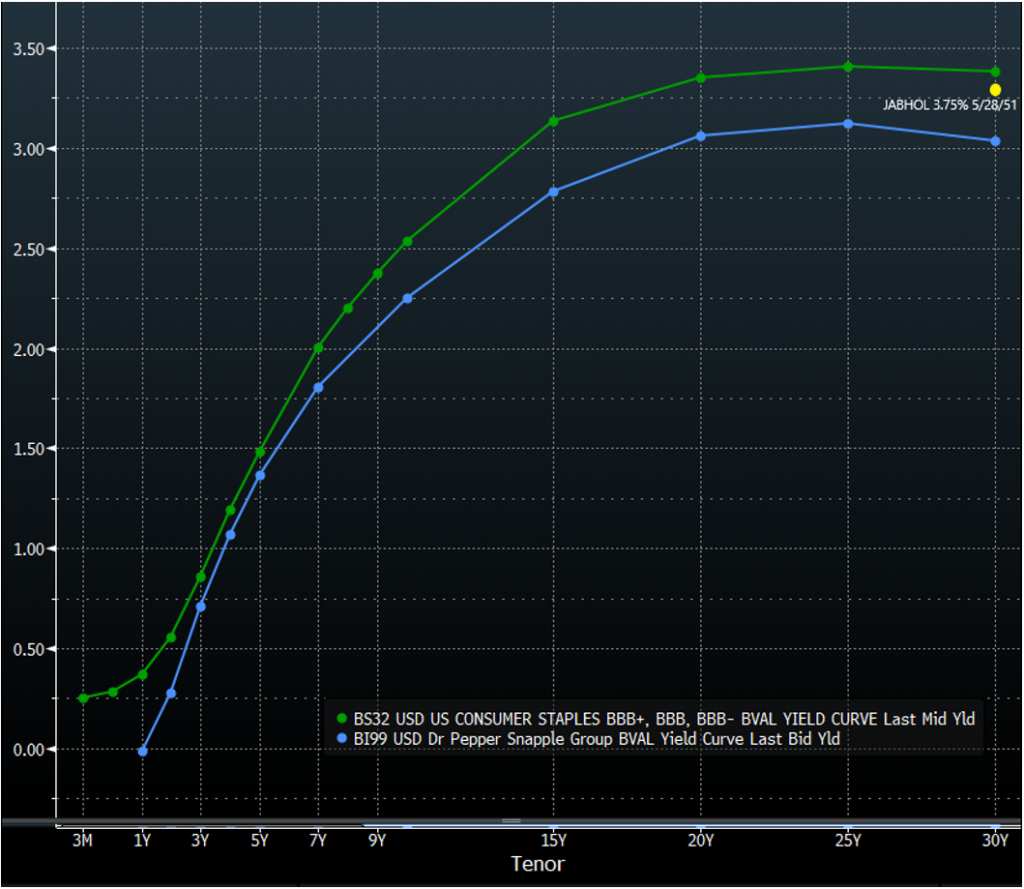
Task: Click green curve point at 7Y tenor
Action: coord(318,348)
